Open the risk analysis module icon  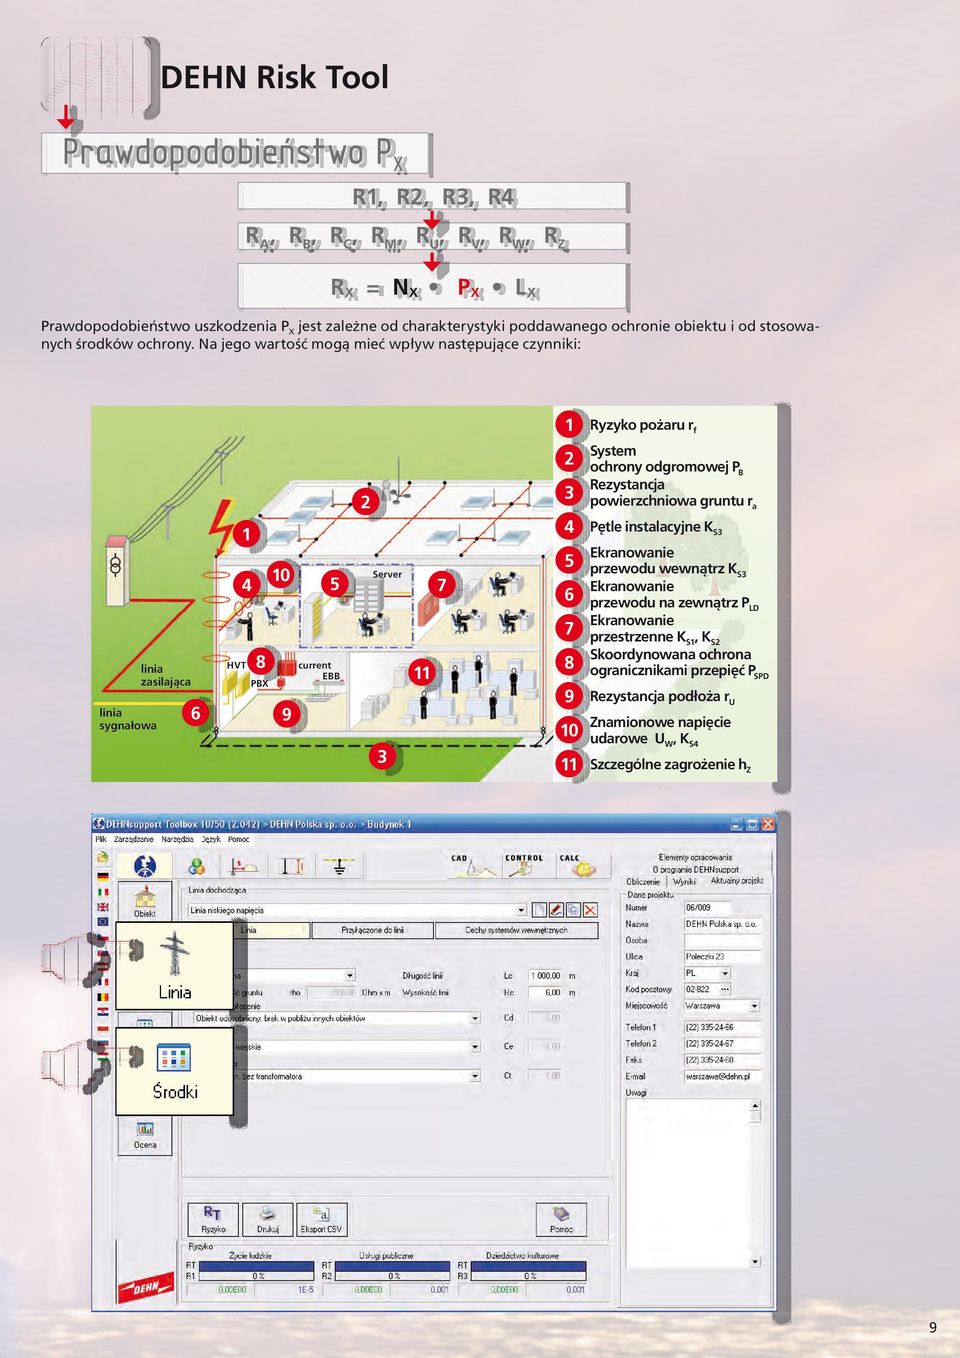(145, 866)
